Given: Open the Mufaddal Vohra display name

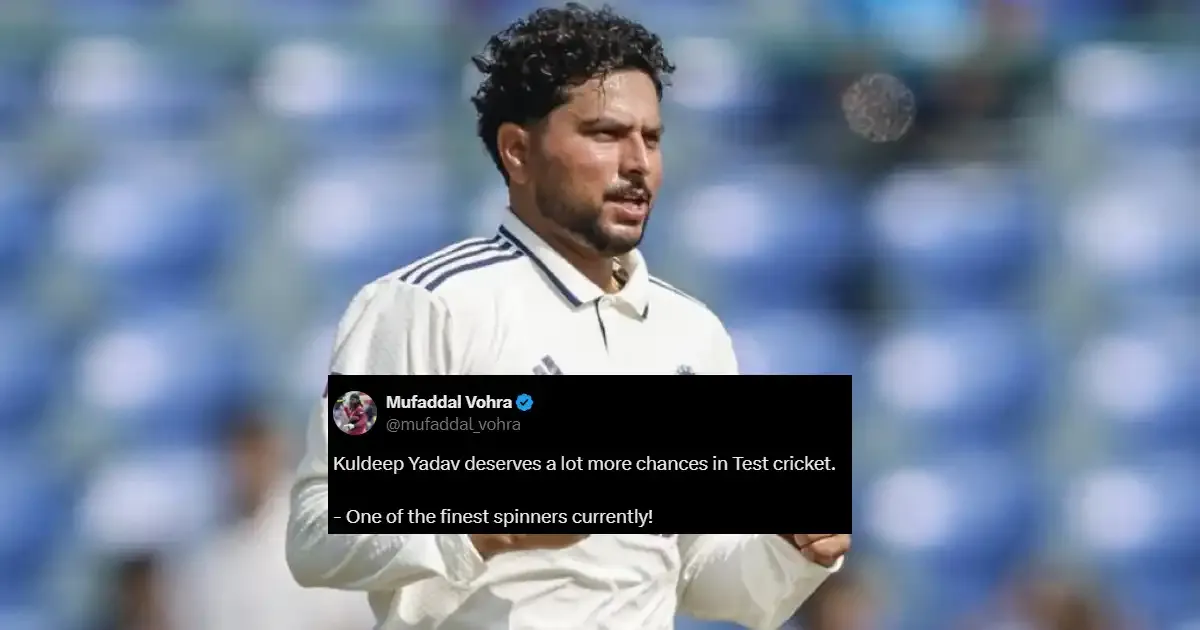Looking at the screenshot, I should (x=449, y=402).
